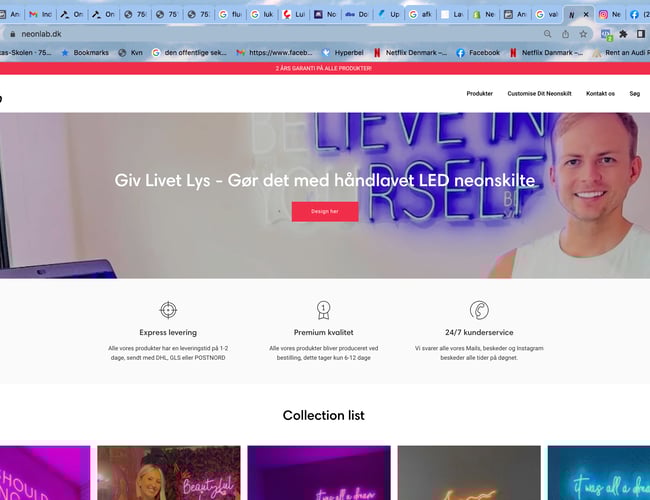Viewport: 650px width, 500px height.
Task: Select the 'Collection list' heading
Action: pos(323,415)
